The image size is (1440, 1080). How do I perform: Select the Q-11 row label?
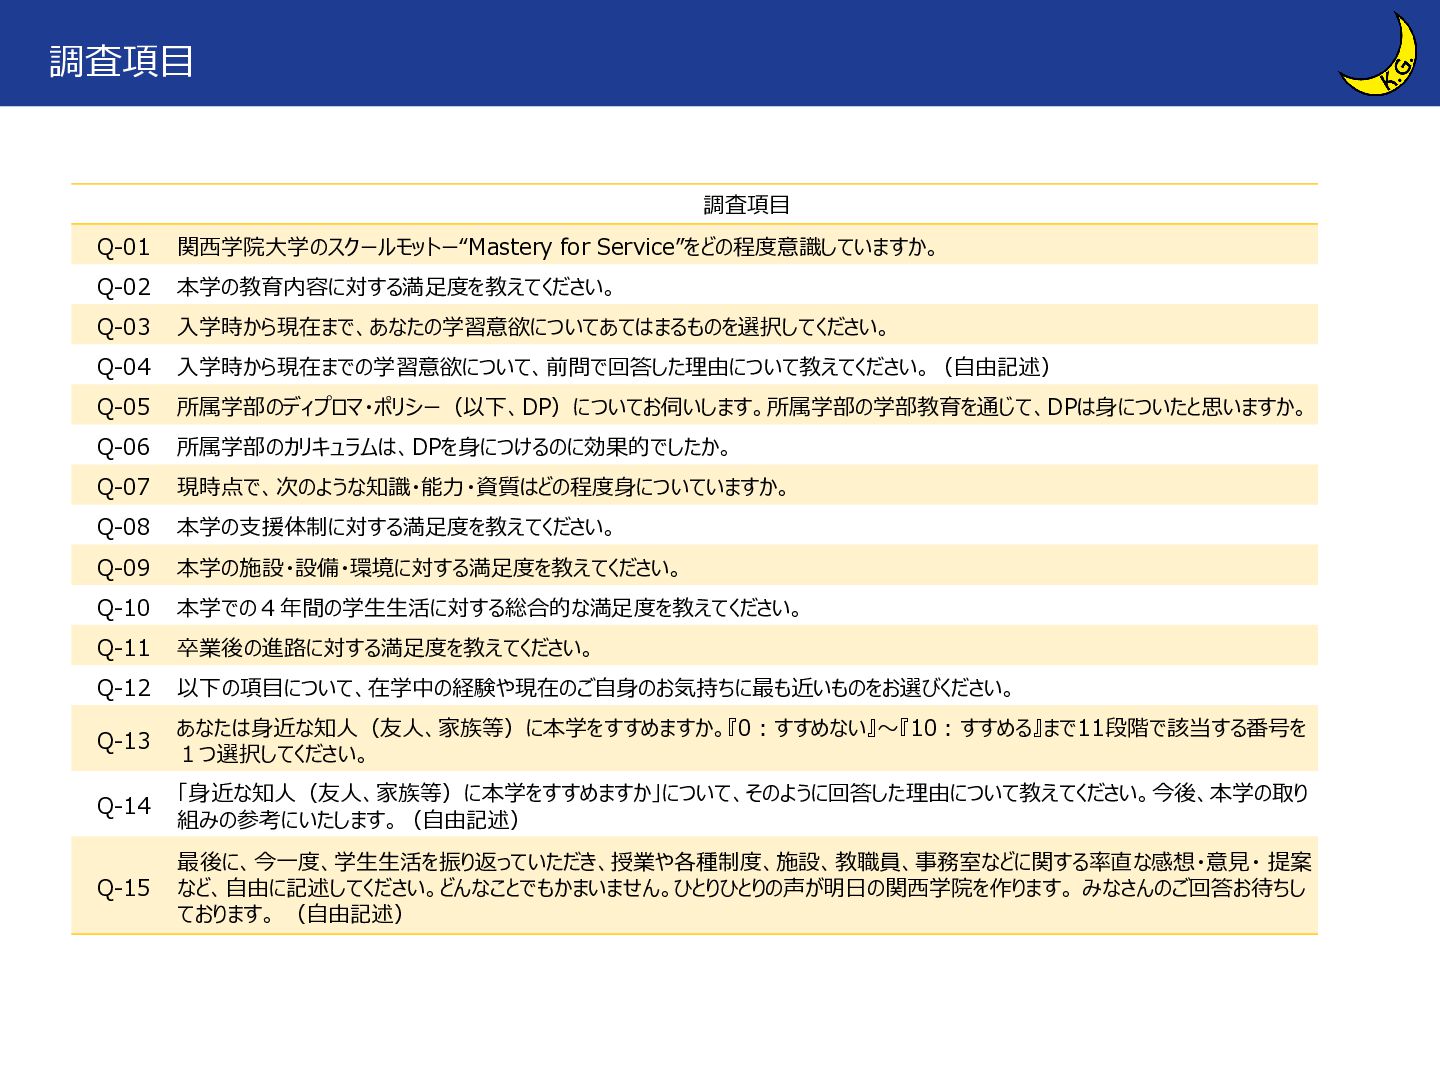123,648
